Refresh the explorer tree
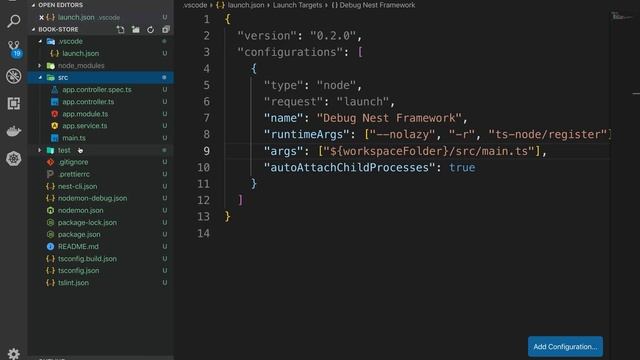640x360 pixels. point(151,29)
